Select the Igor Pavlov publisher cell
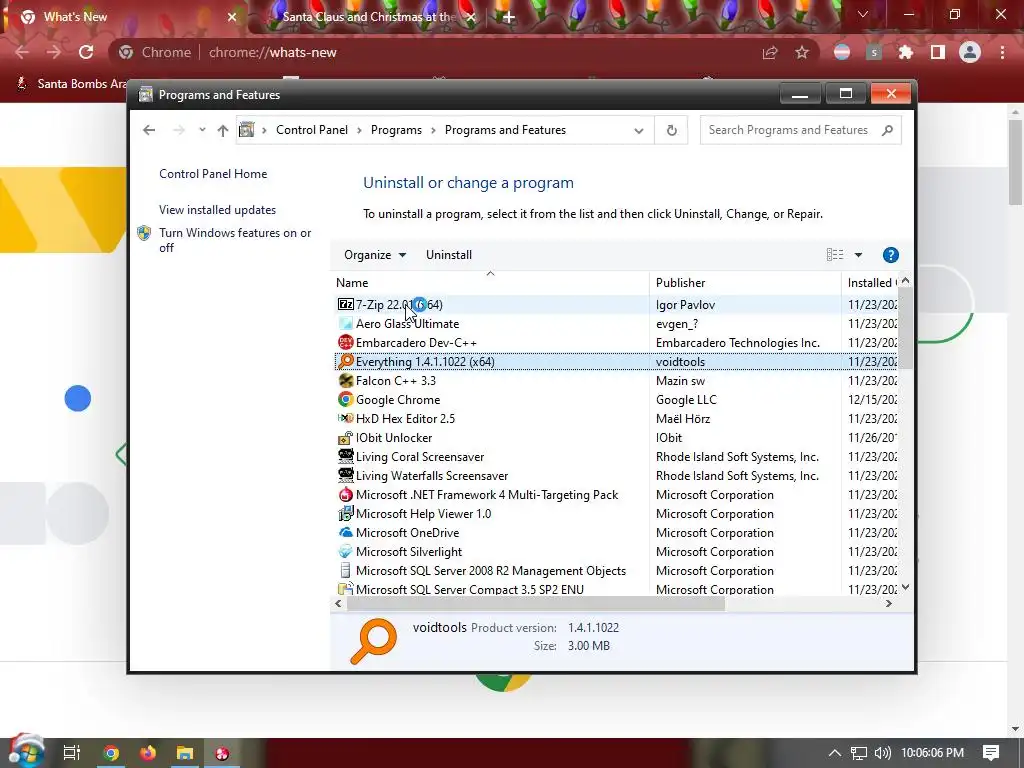 [x=685, y=304]
